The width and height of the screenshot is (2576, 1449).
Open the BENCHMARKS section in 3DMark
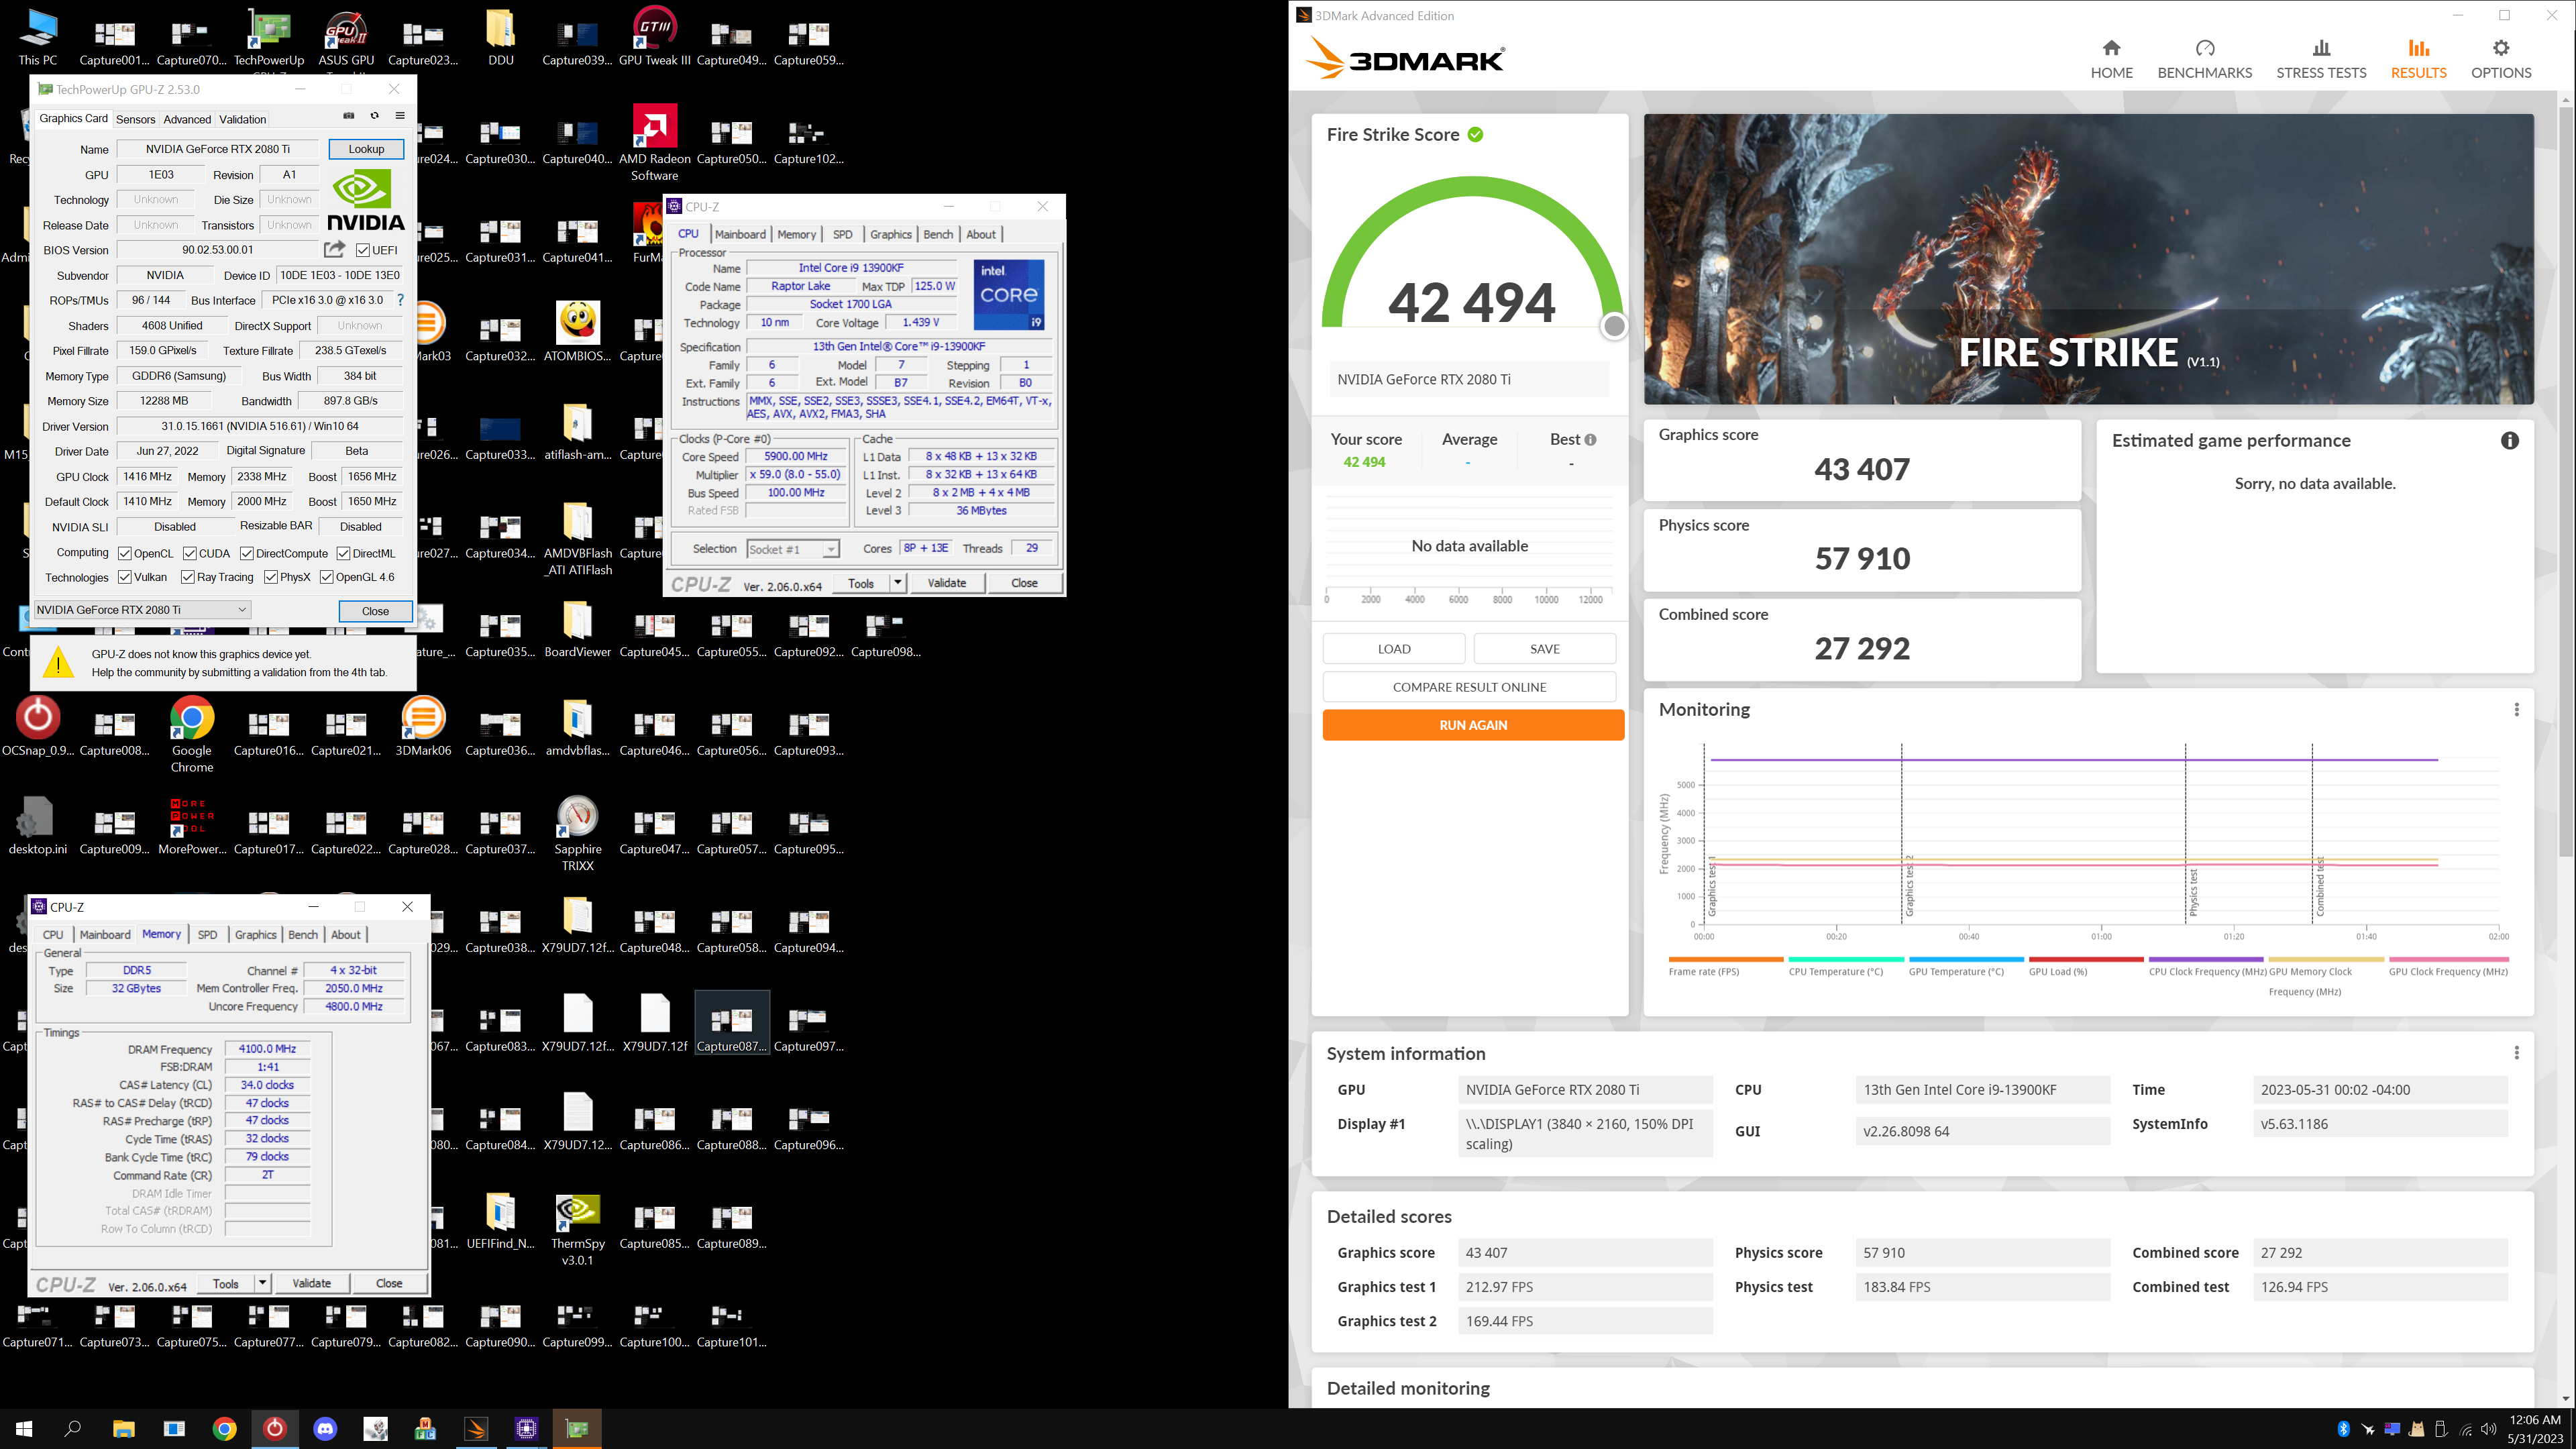[2204, 59]
